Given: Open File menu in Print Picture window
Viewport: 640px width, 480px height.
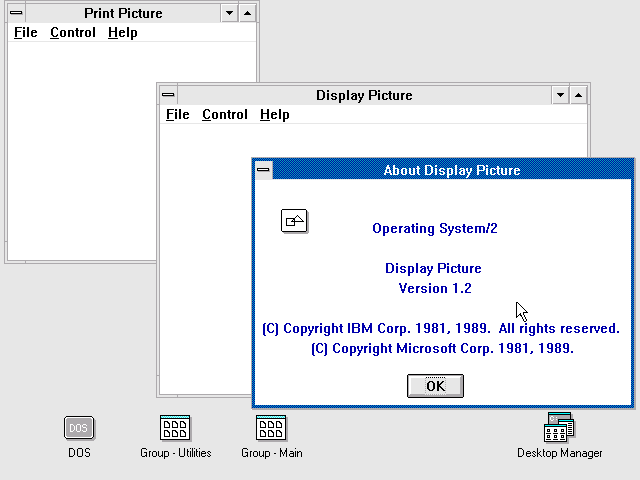Looking at the screenshot, I should coord(26,33).
